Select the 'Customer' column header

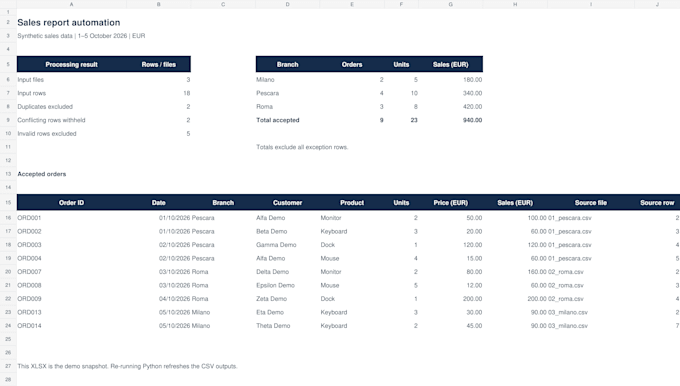click(288, 203)
